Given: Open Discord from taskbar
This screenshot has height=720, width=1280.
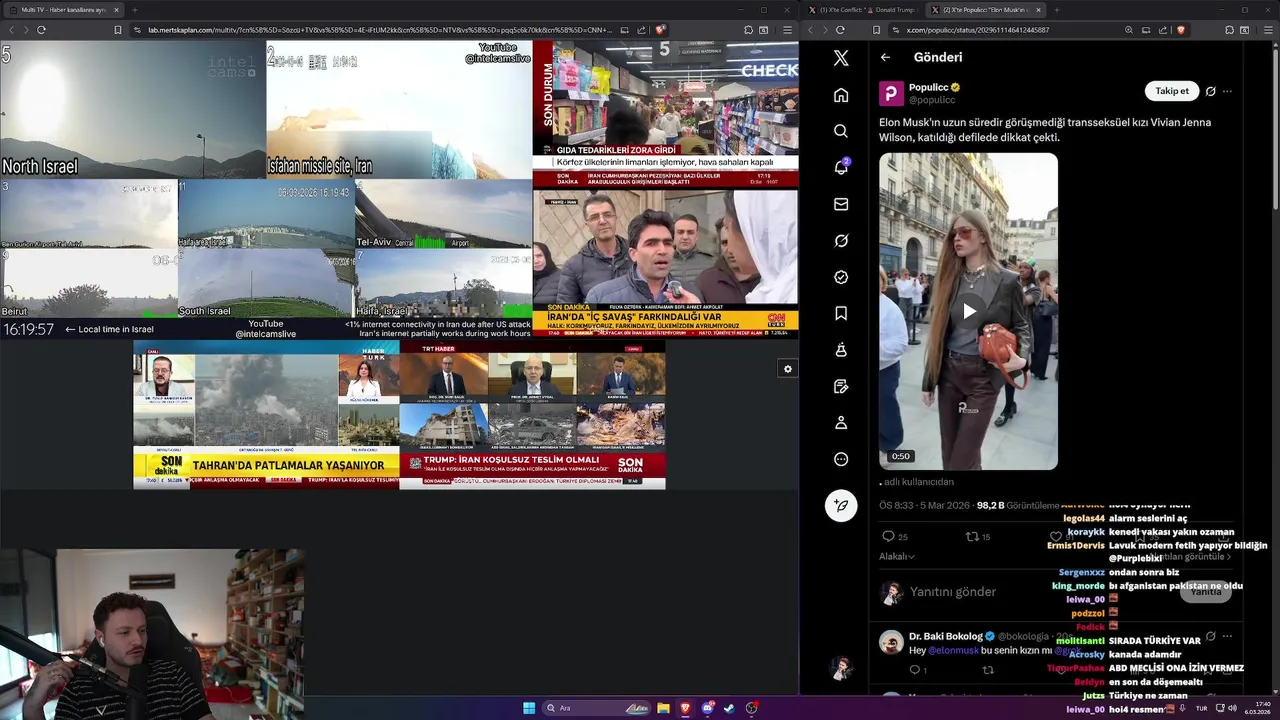Looking at the screenshot, I should pyautogui.click(x=707, y=708).
